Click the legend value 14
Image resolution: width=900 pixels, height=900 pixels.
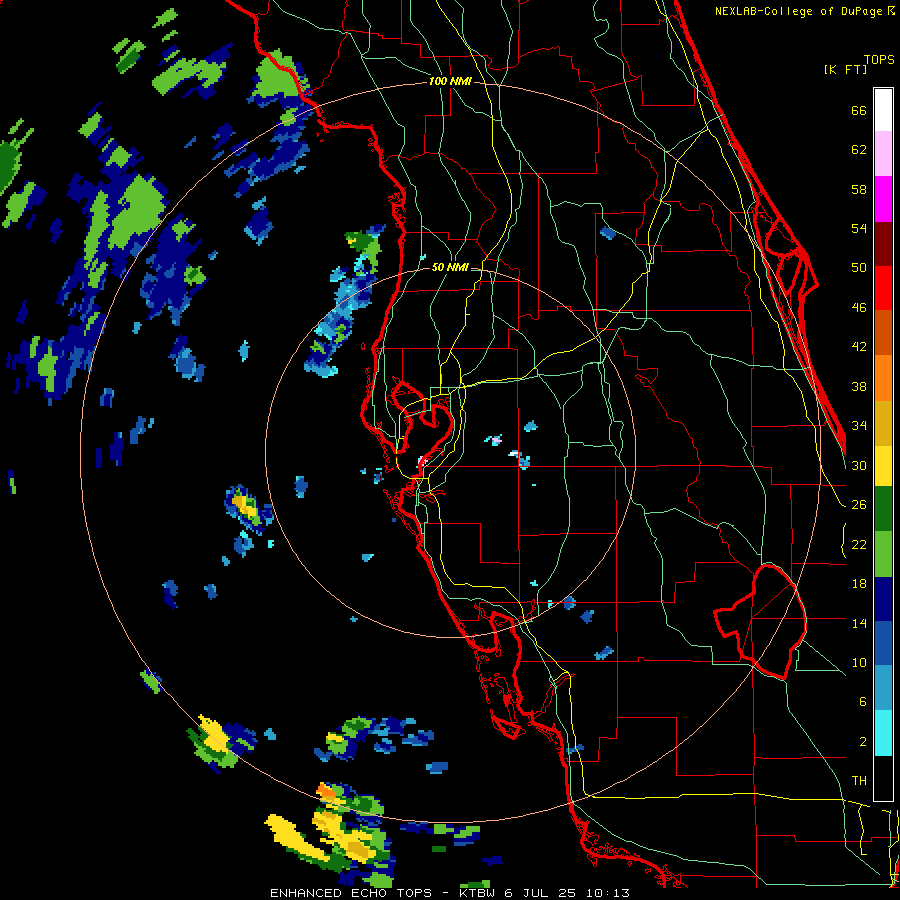point(859,623)
